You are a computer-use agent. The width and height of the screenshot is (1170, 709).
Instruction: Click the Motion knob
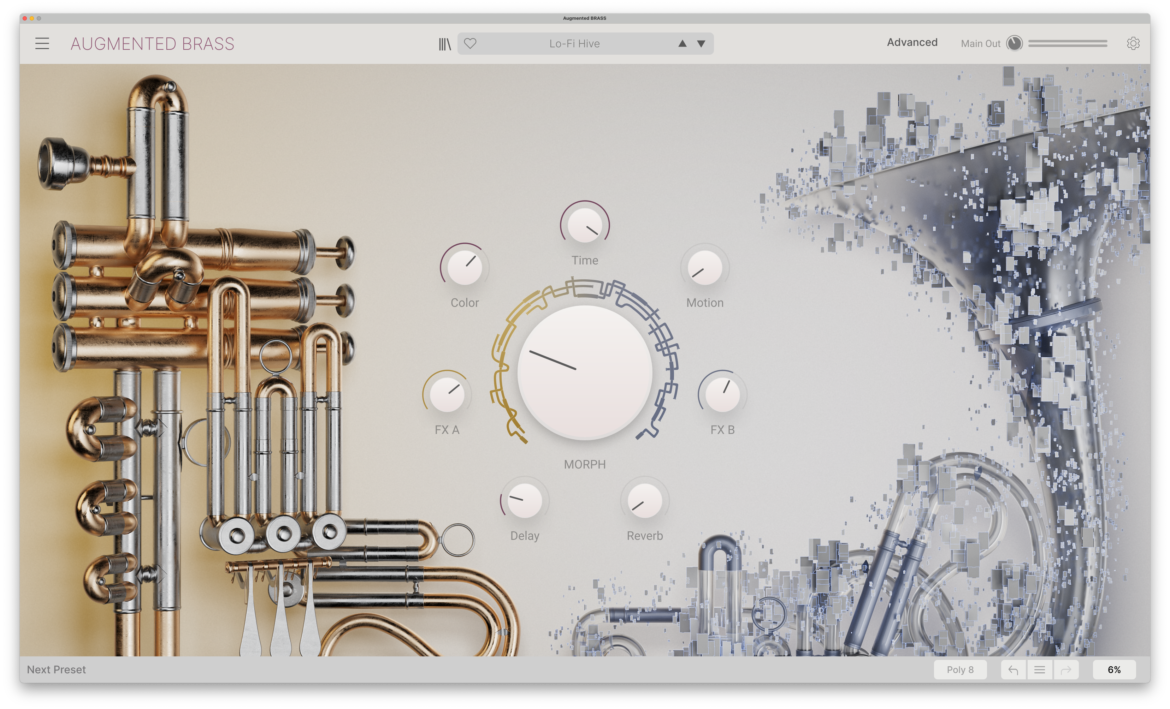pyautogui.click(x=705, y=268)
